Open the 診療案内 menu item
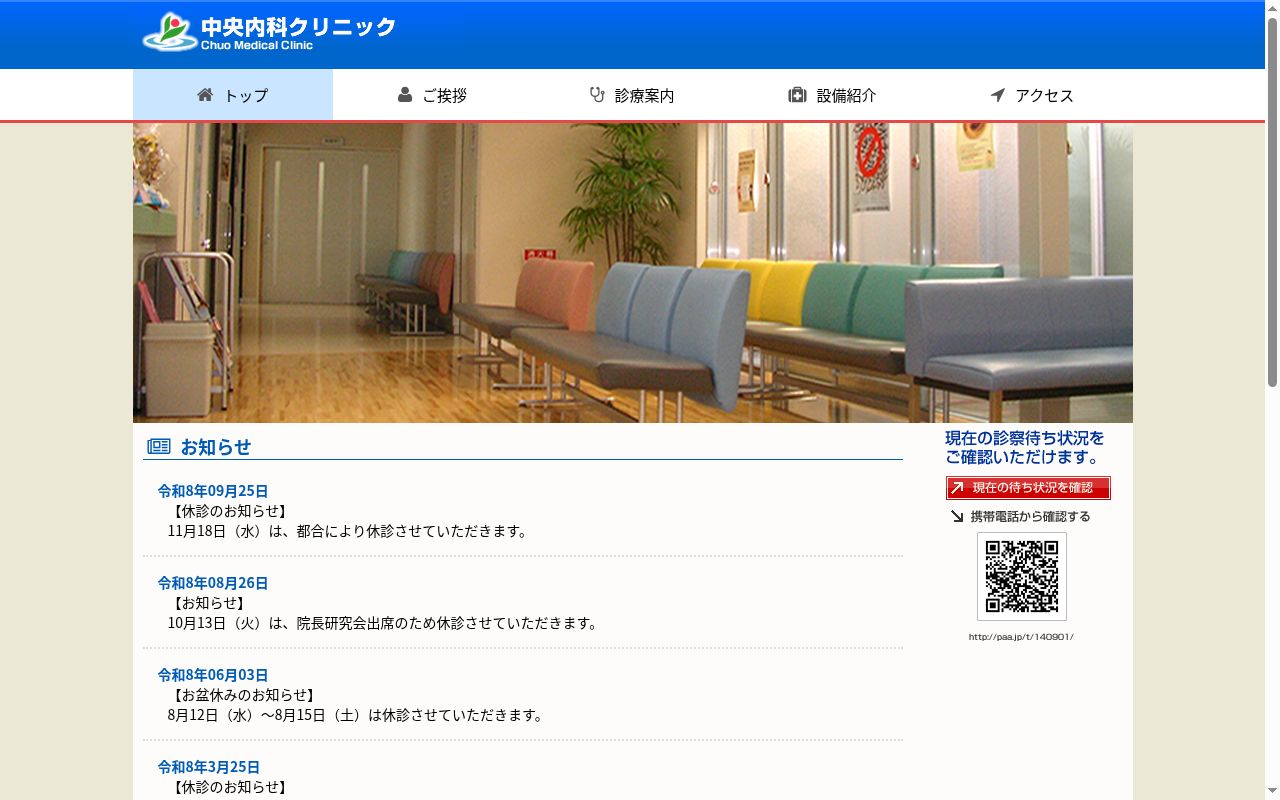Screen dimensions: 1280x800 coord(633,95)
